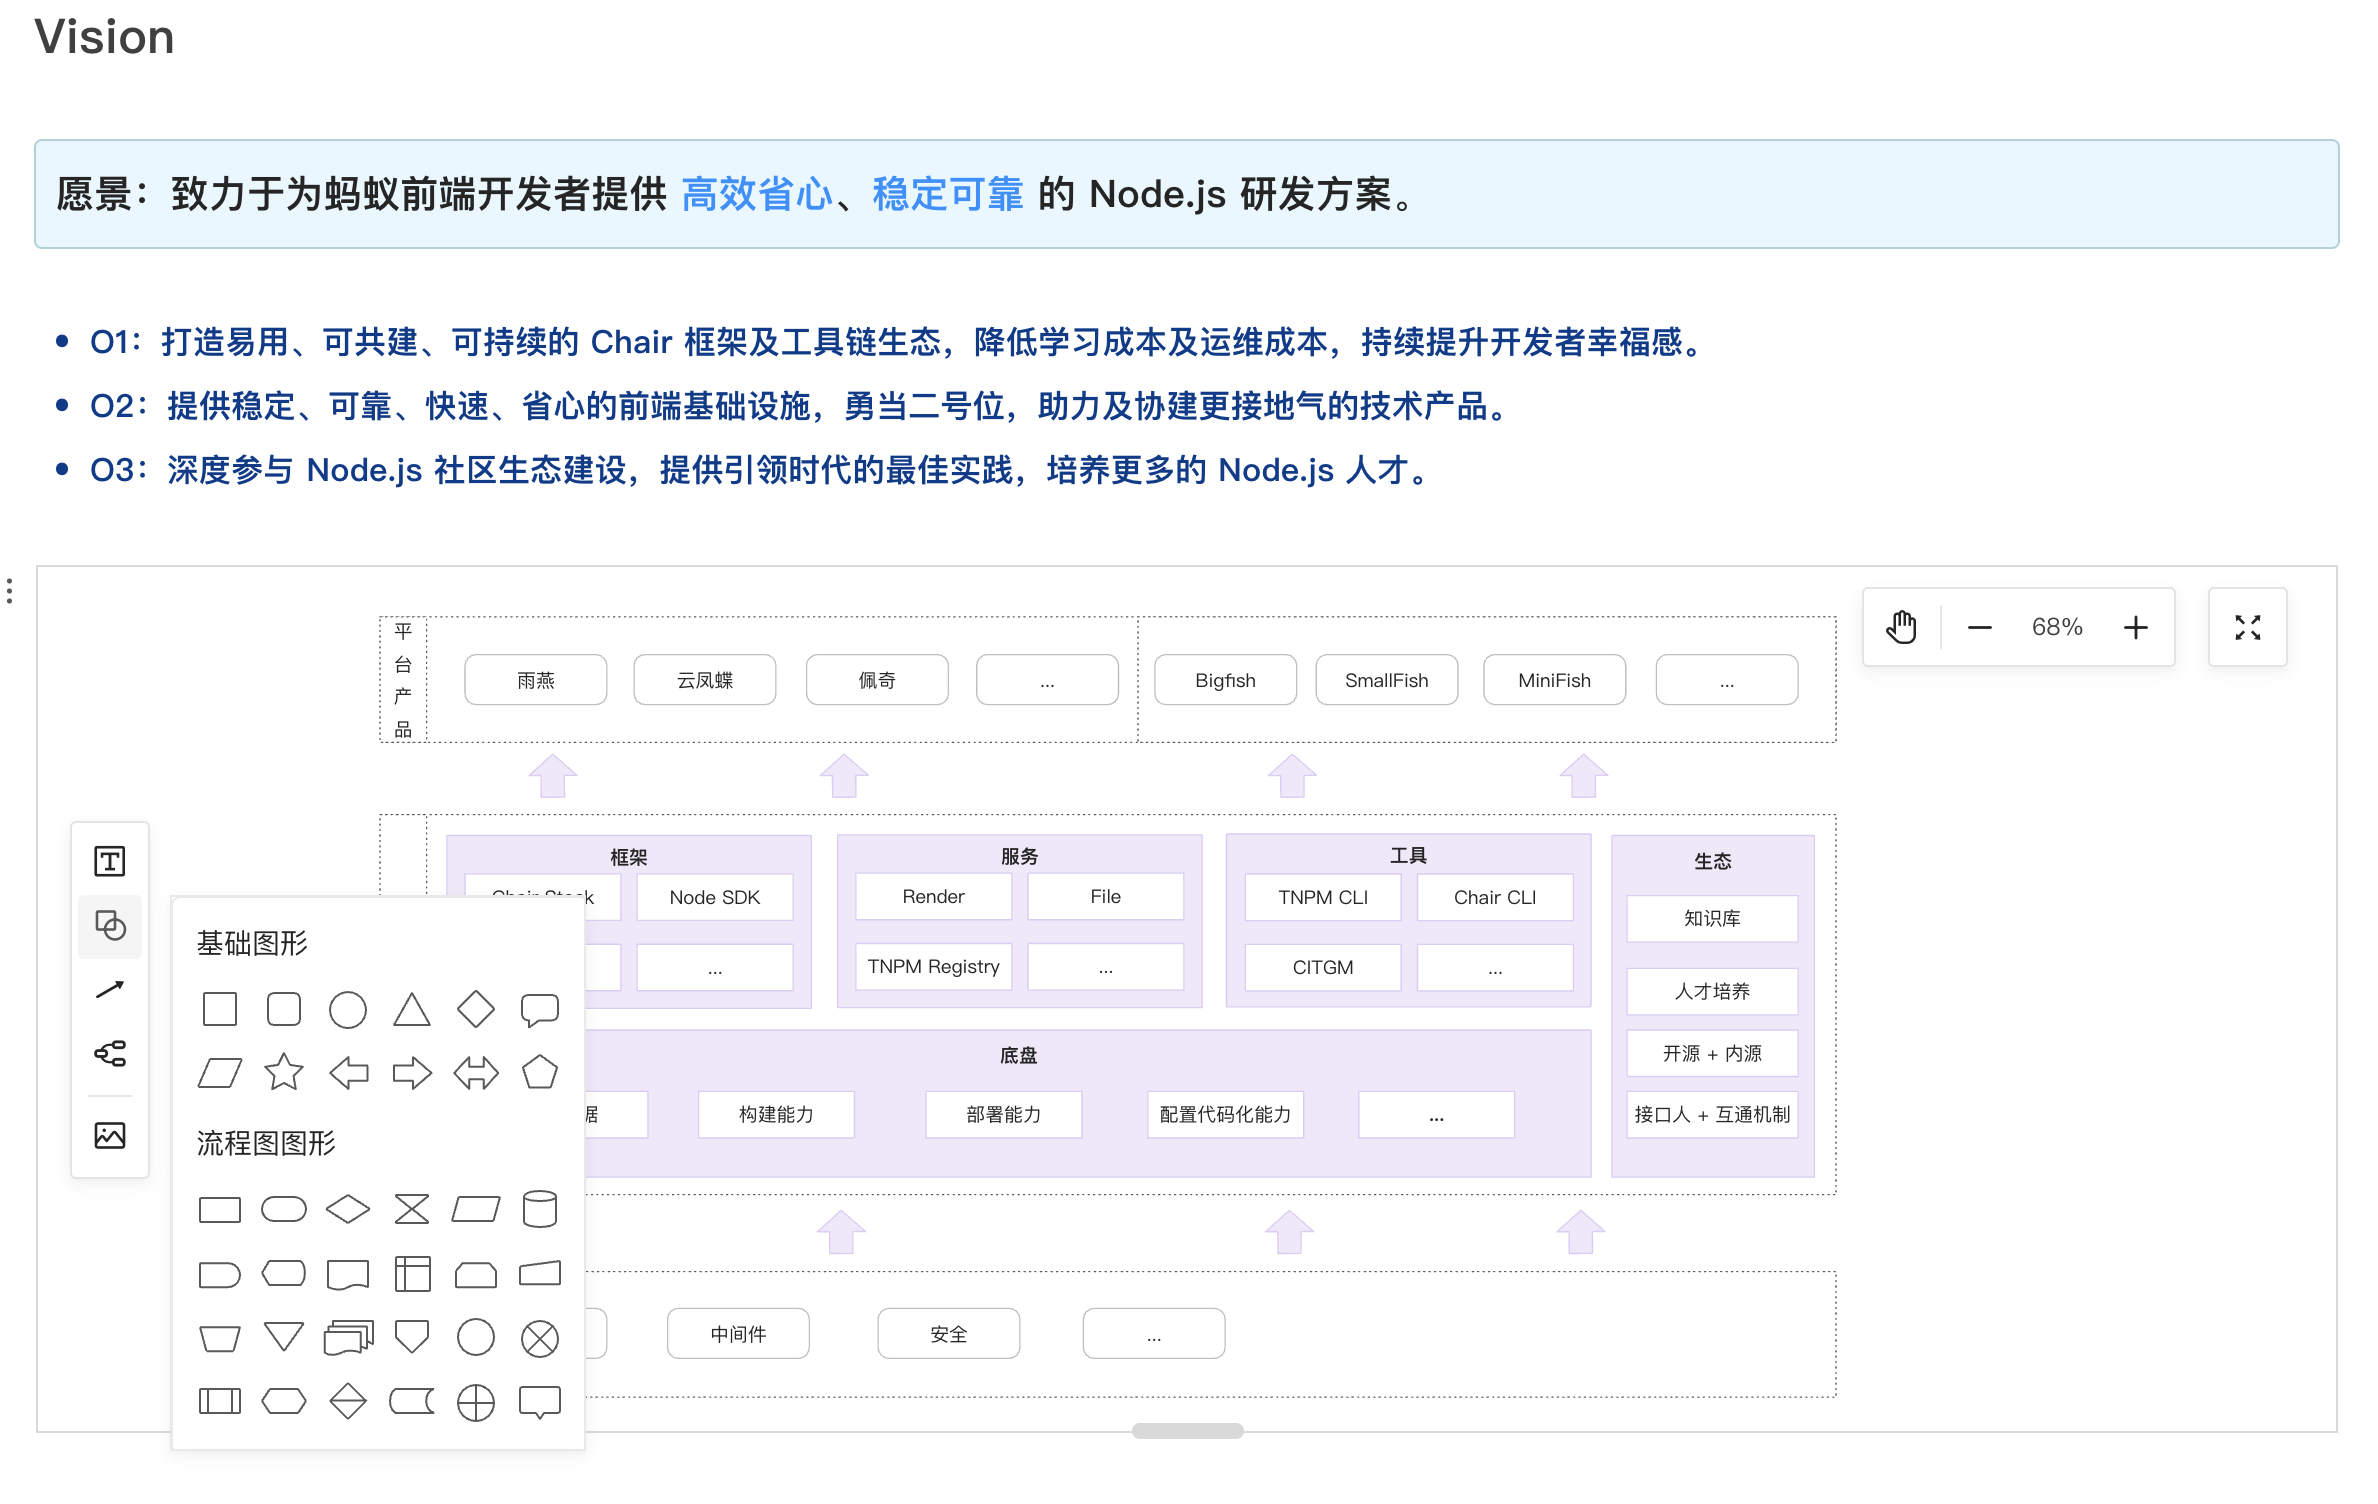Choose the mind map branch tool

point(110,1053)
